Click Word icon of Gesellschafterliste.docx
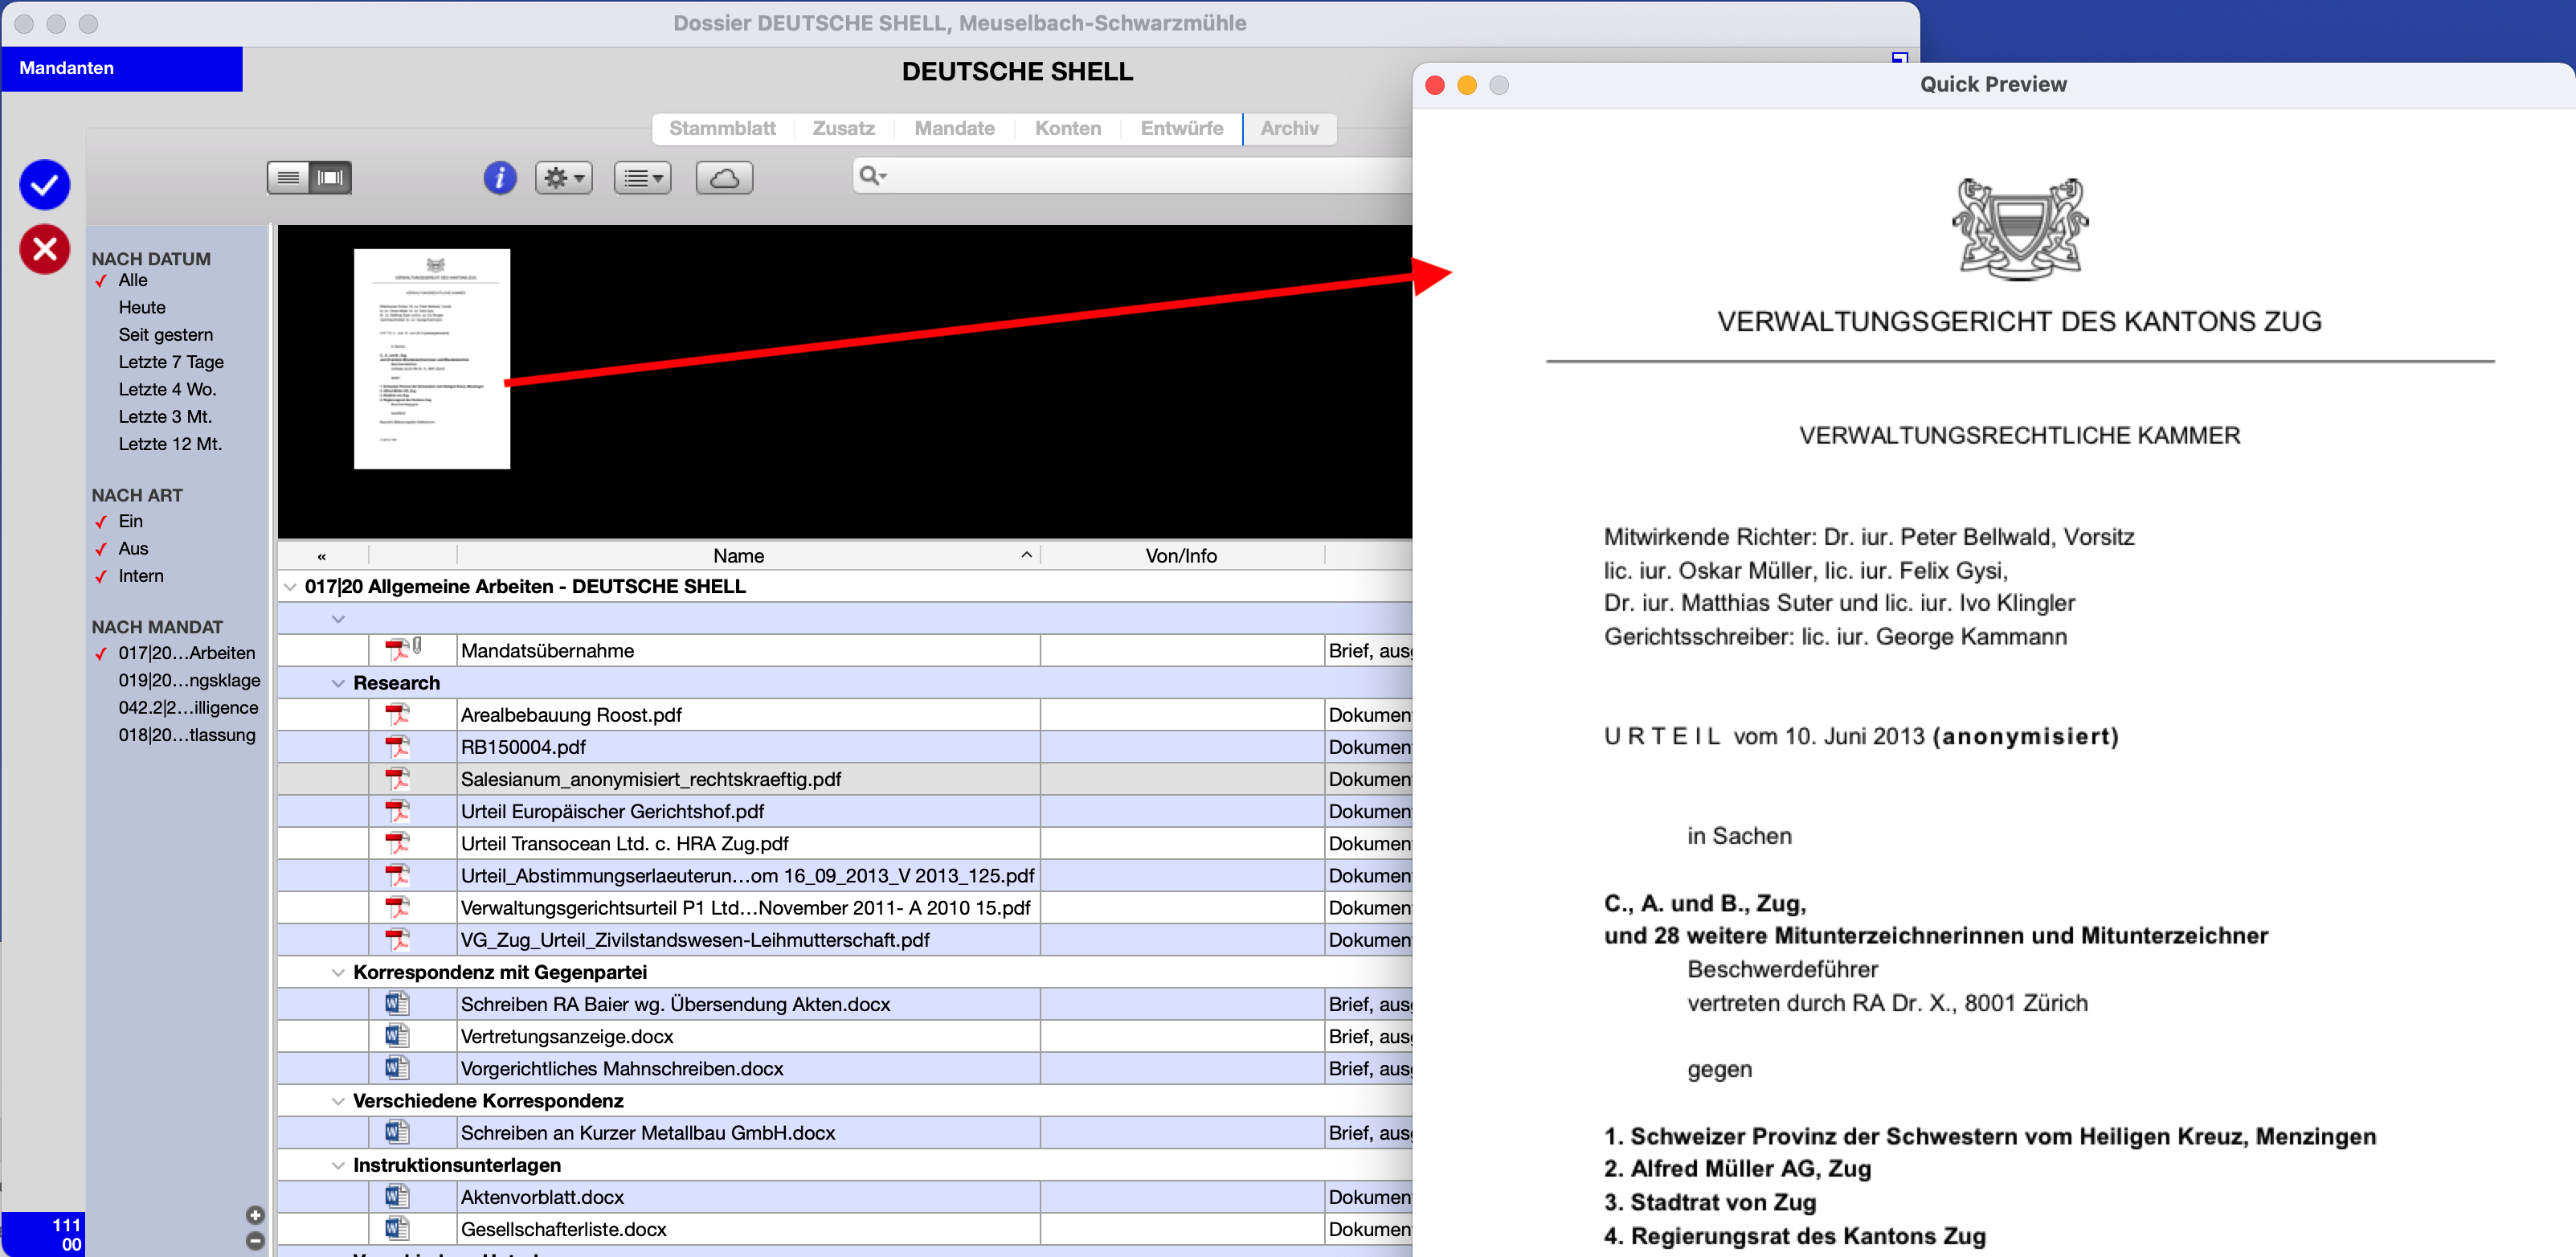 tap(397, 1228)
